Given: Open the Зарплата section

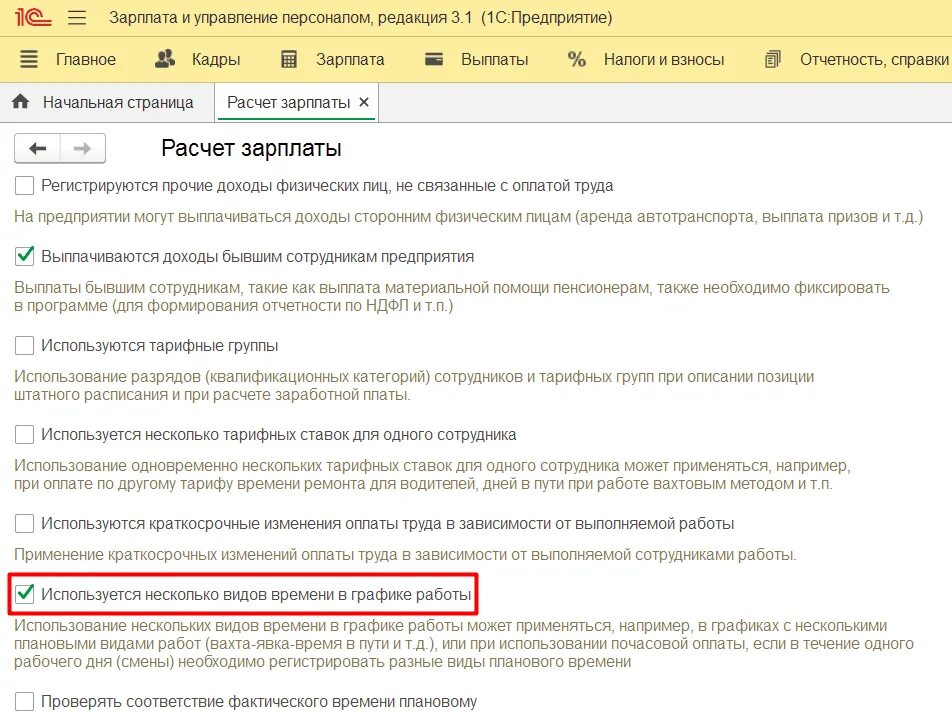Looking at the screenshot, I should tap(350, 59).
